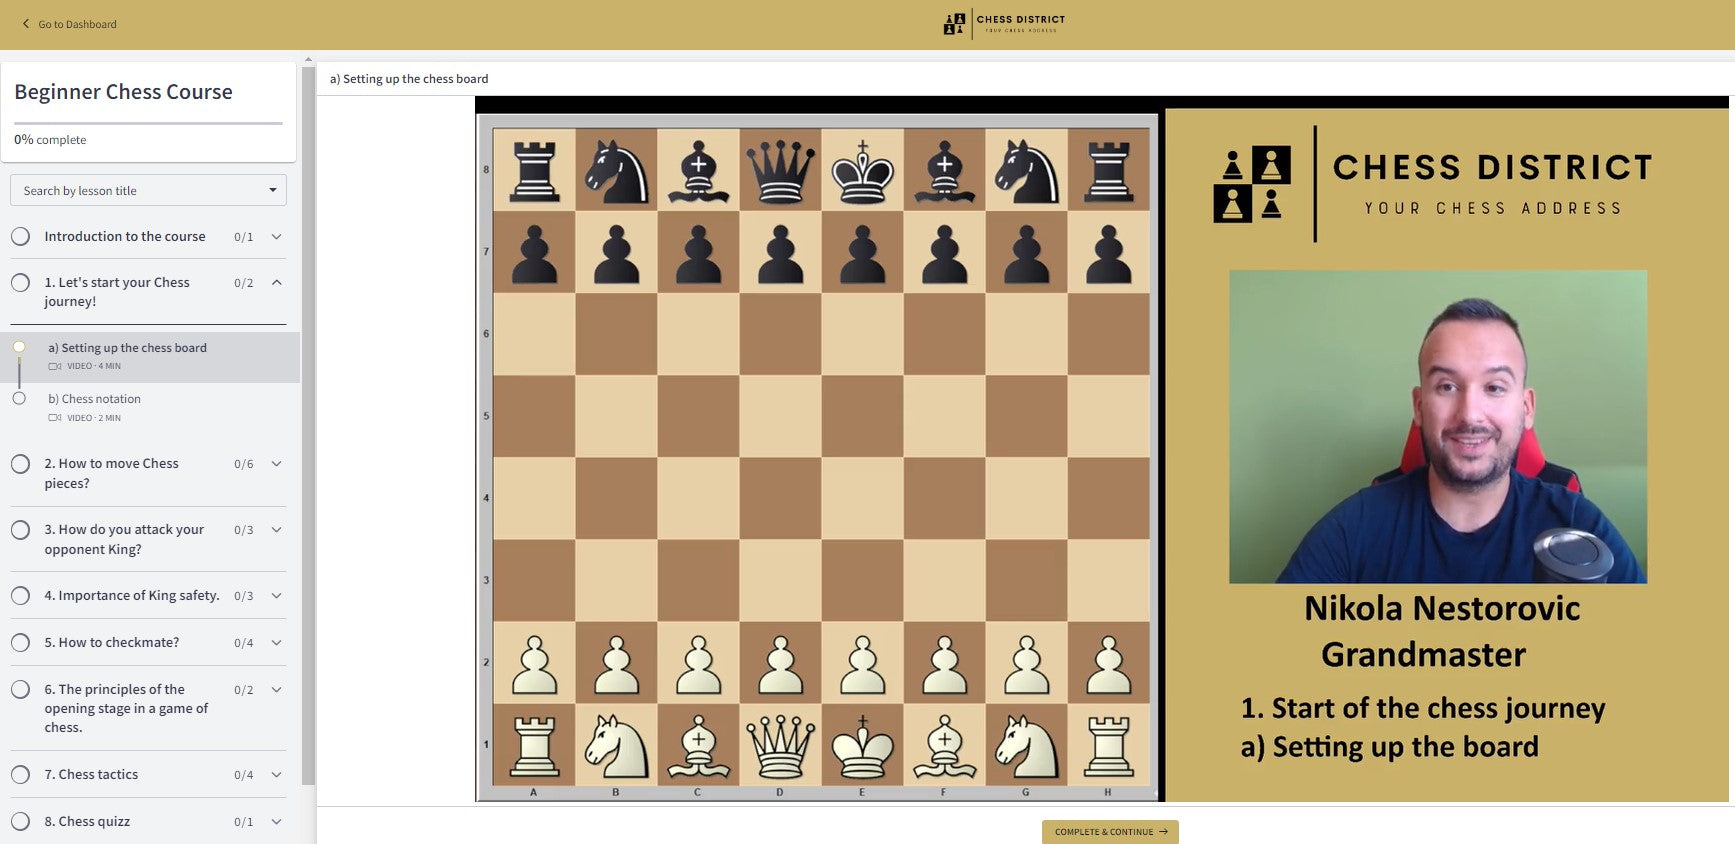Click the sidebar vertical scrollbar
This screenshot has width=1735, height=844.
pyautogui.click(x=308, y=425)
